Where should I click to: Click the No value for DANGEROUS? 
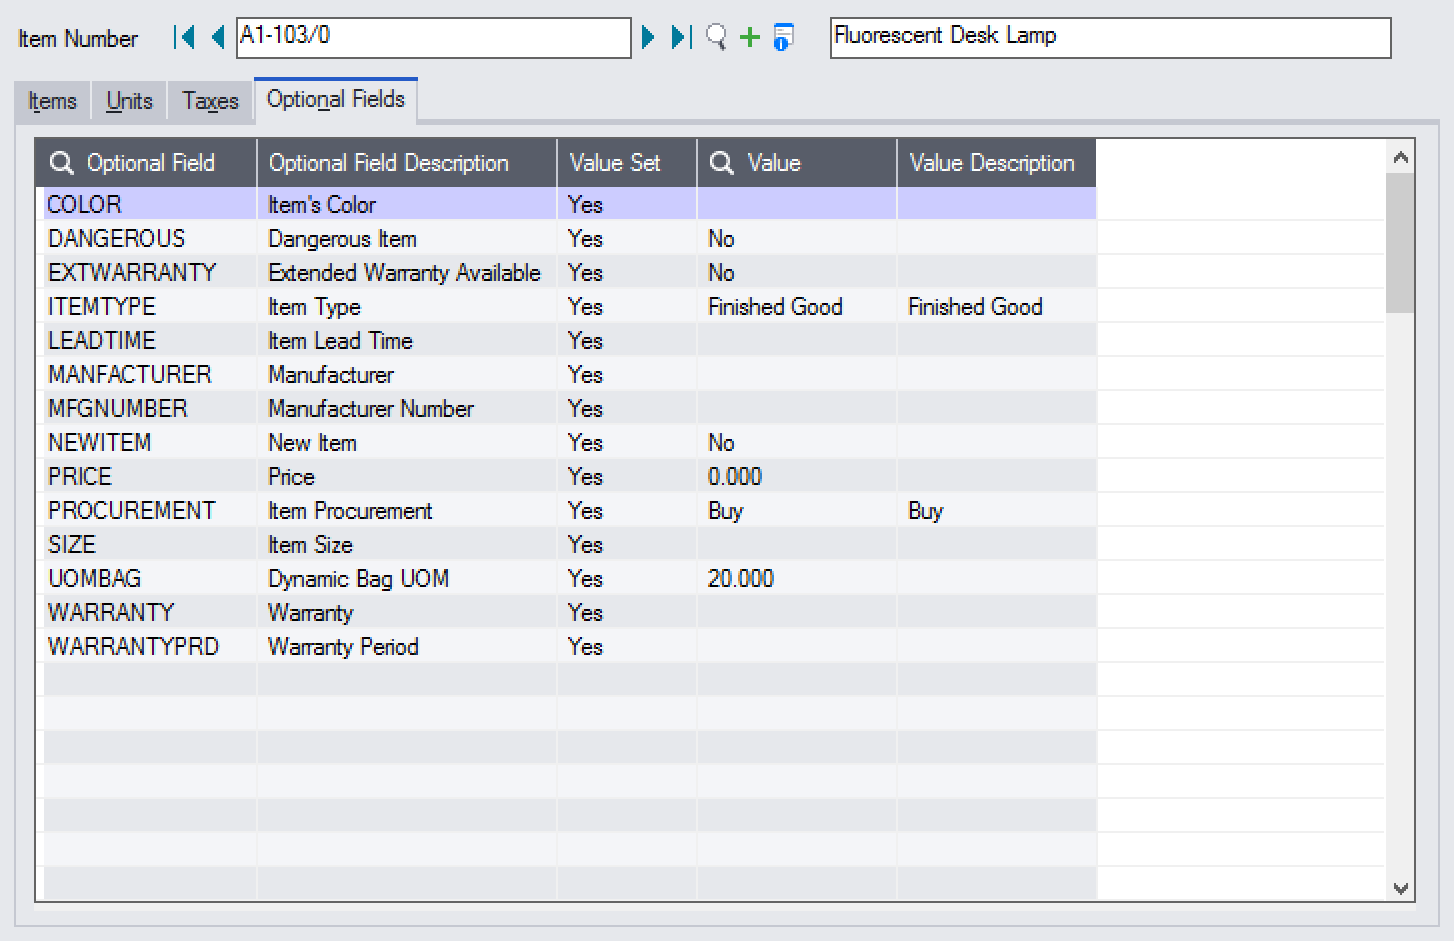coord(797,238)
